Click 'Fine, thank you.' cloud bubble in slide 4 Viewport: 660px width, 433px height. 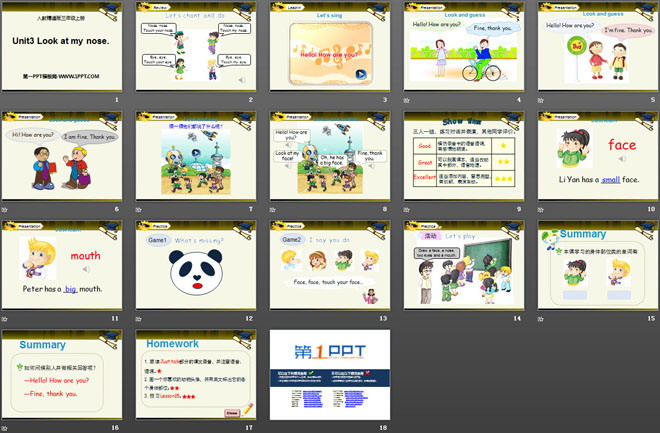coord(492,28)
